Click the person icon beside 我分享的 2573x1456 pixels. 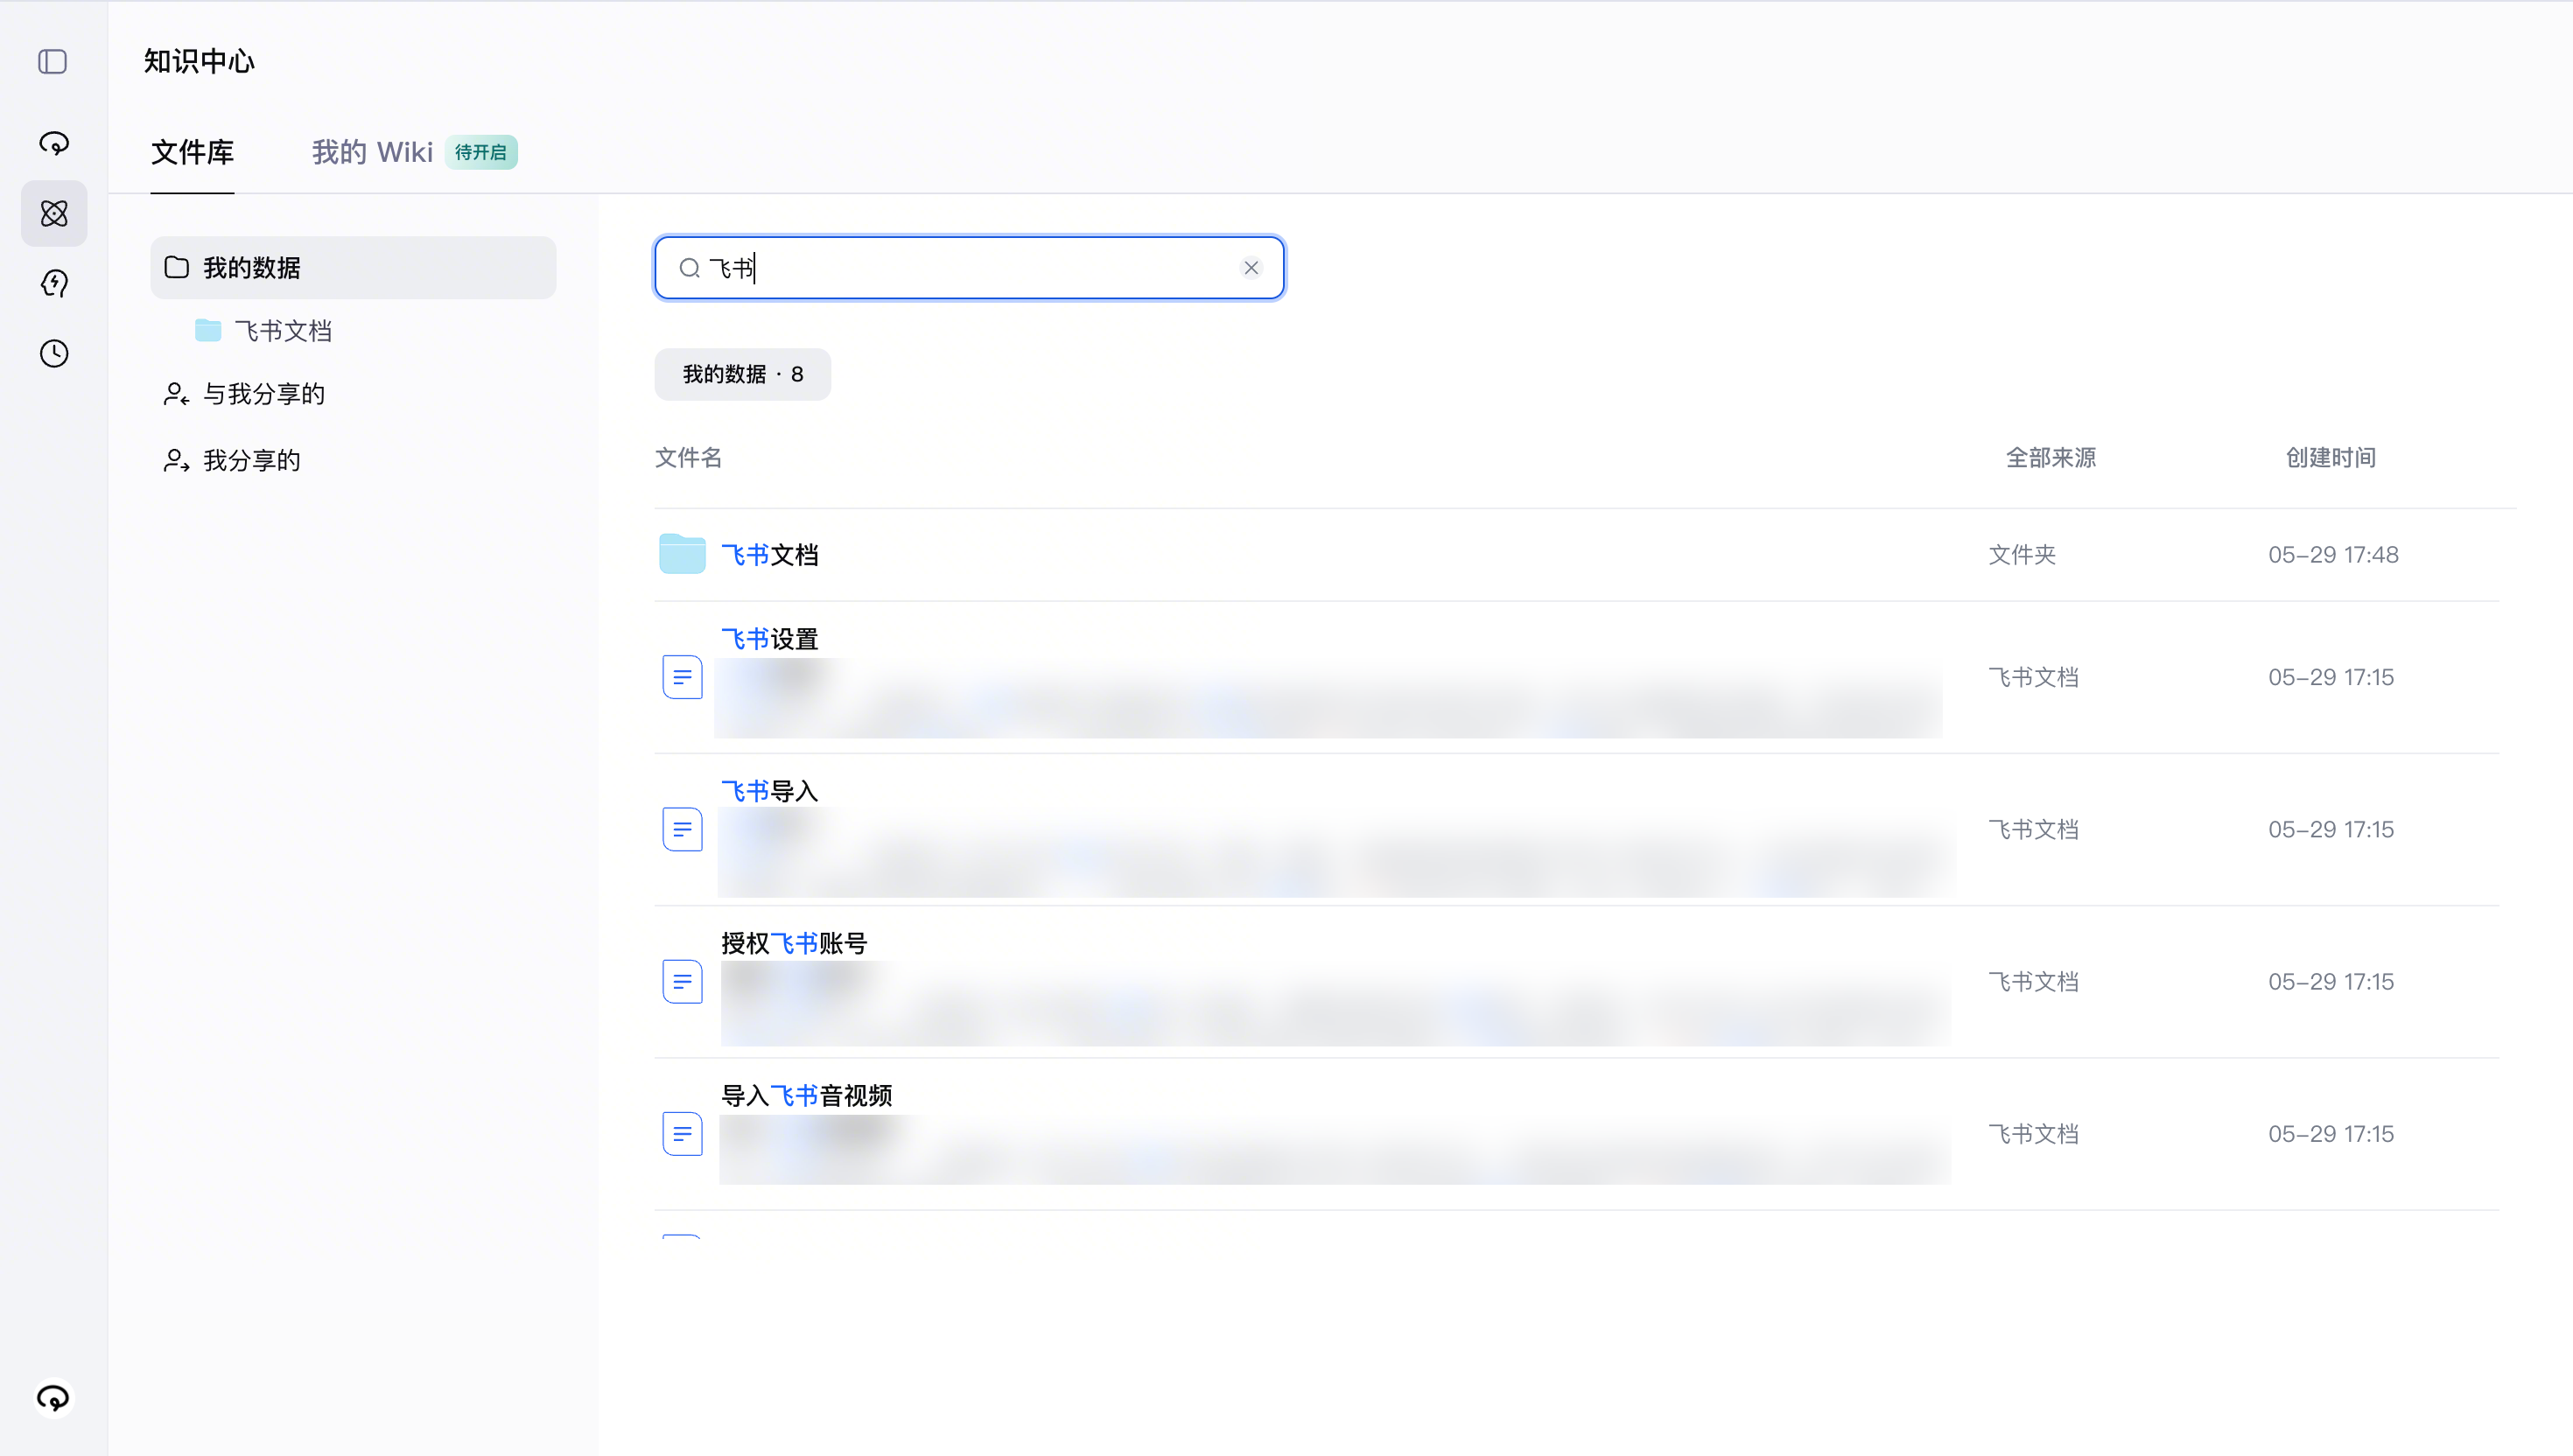coord(176,460)
